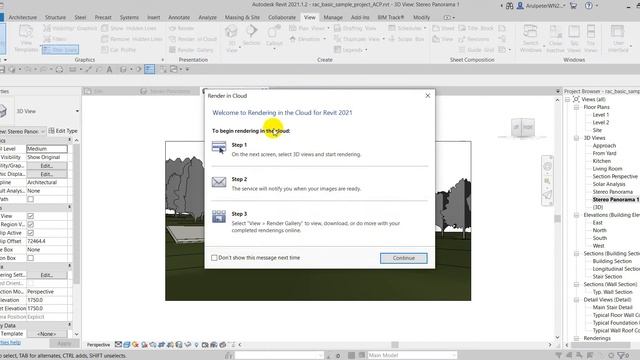Viewport: 640px width, 360px height.
Task: Click the Rendering Settings Edit button
Action: [x=47, y=275]
